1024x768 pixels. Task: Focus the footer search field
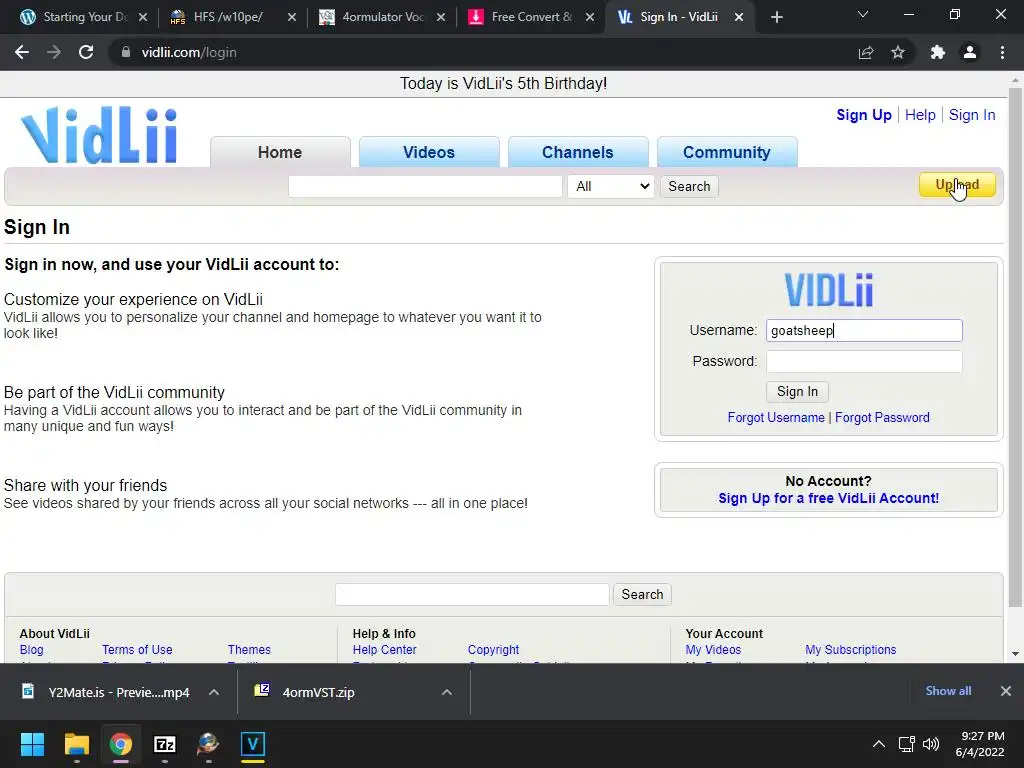pyautogui.click(x=472, y=594)
